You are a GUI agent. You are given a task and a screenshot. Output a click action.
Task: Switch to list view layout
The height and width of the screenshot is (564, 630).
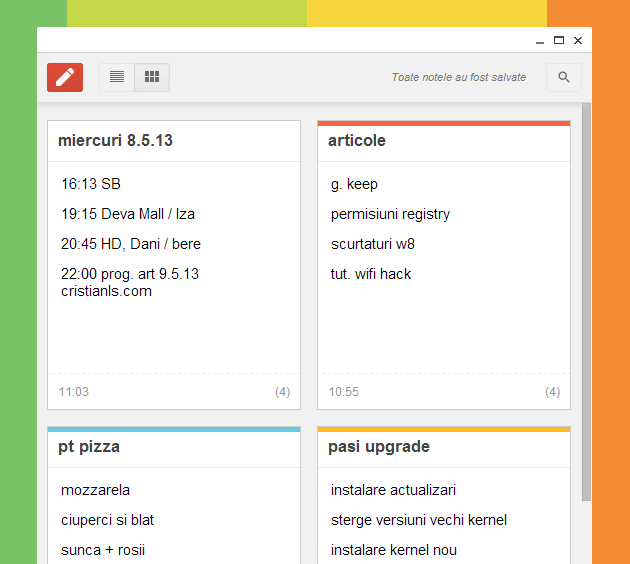point(117,77)
